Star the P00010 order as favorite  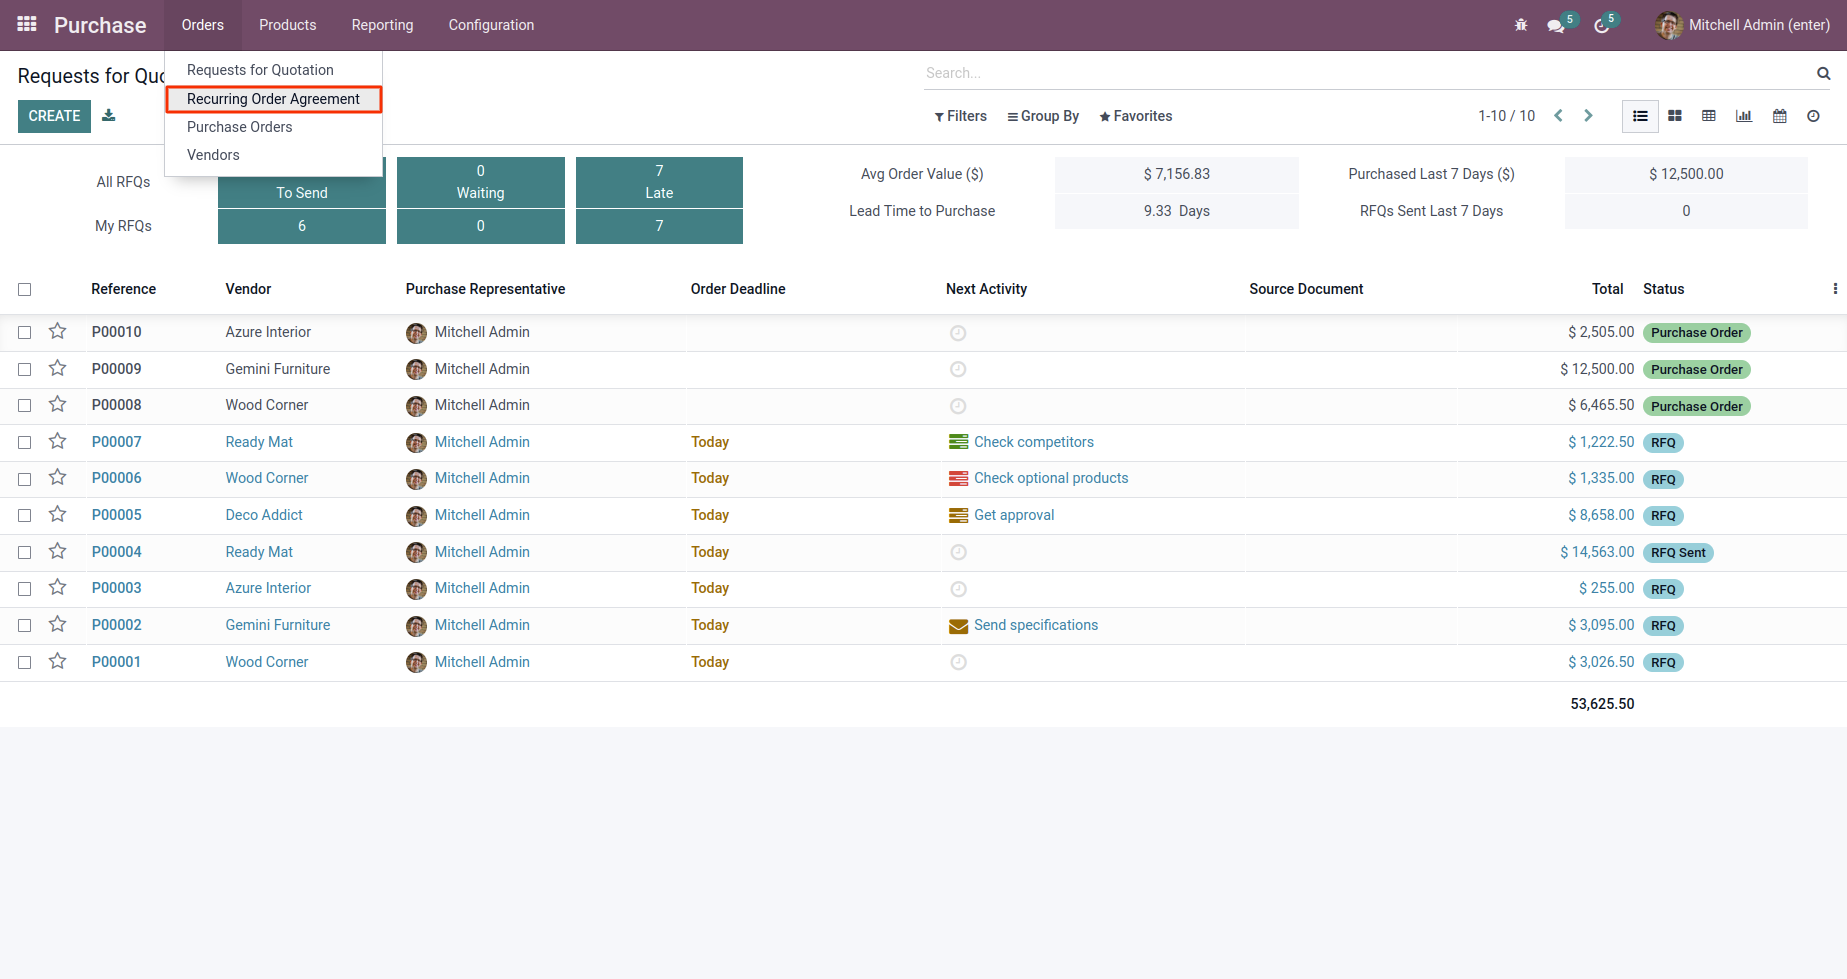tap(58, 332)
